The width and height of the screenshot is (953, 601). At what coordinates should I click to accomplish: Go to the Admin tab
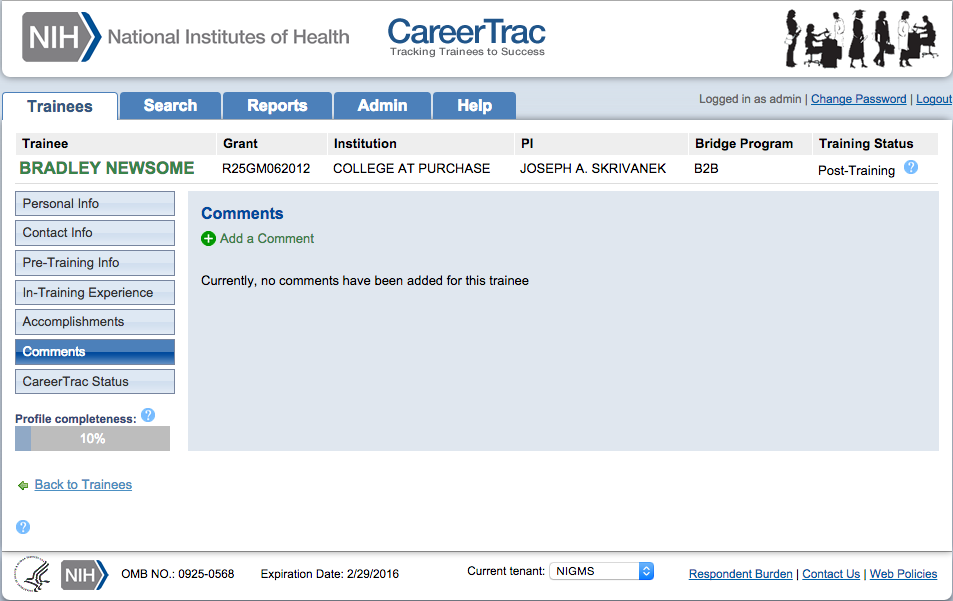(x=382, y=106)
